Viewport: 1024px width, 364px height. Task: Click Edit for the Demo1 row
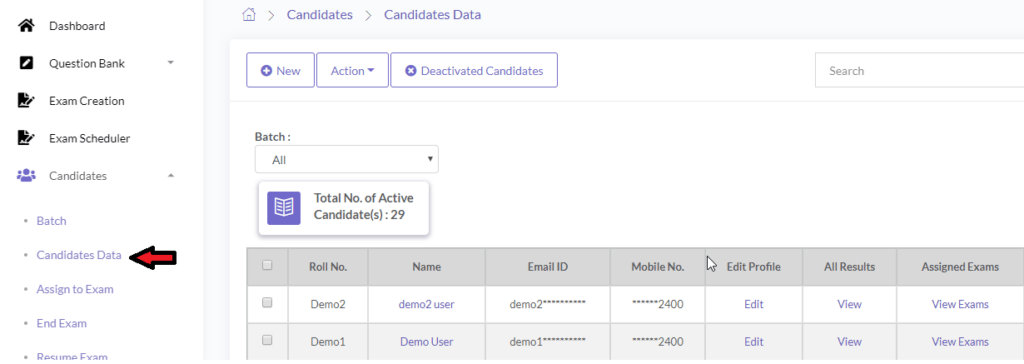click(754, 341)
